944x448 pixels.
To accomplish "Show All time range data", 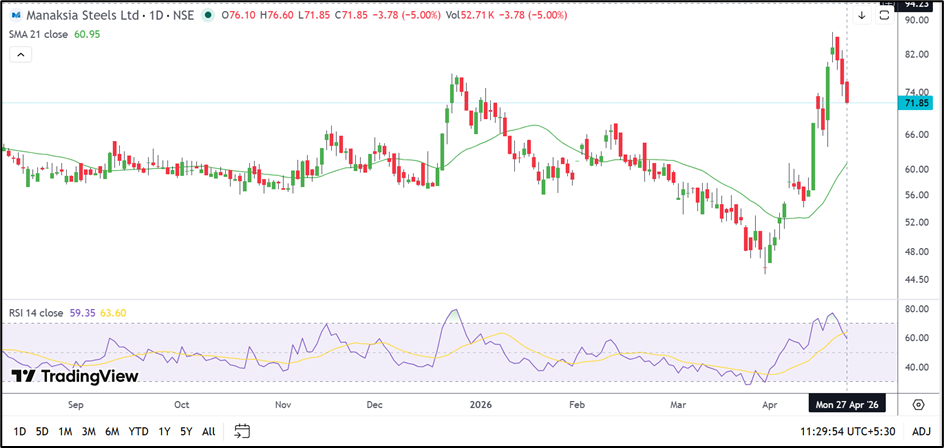I will 208,431.
